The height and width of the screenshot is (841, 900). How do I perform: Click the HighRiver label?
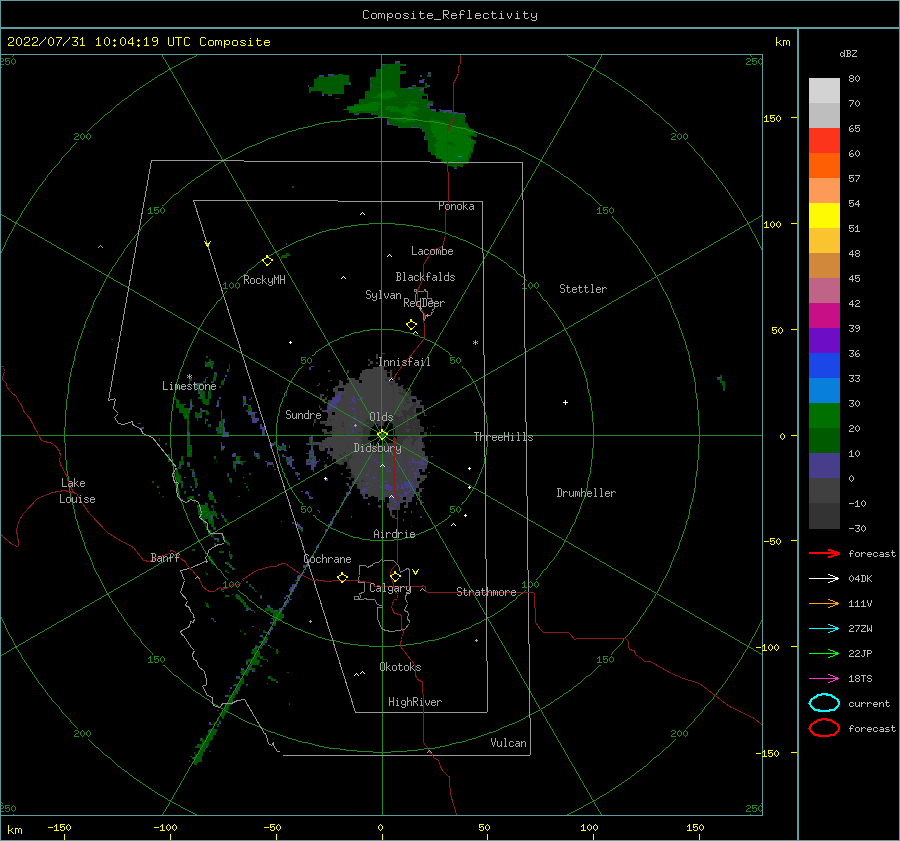[415, 702]
